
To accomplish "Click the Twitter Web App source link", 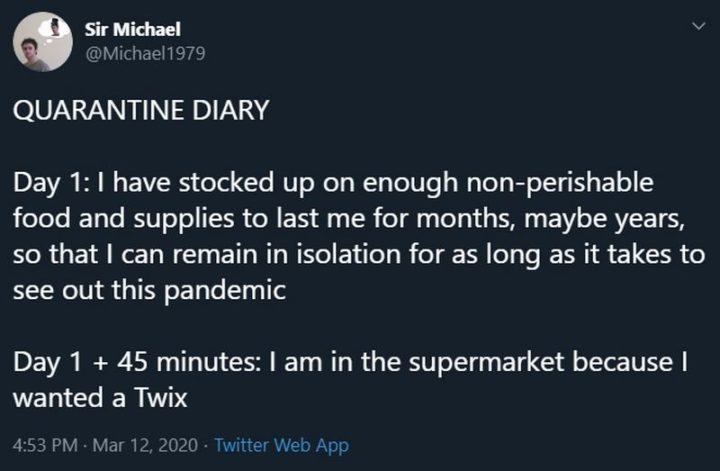I will click(282, 445).
